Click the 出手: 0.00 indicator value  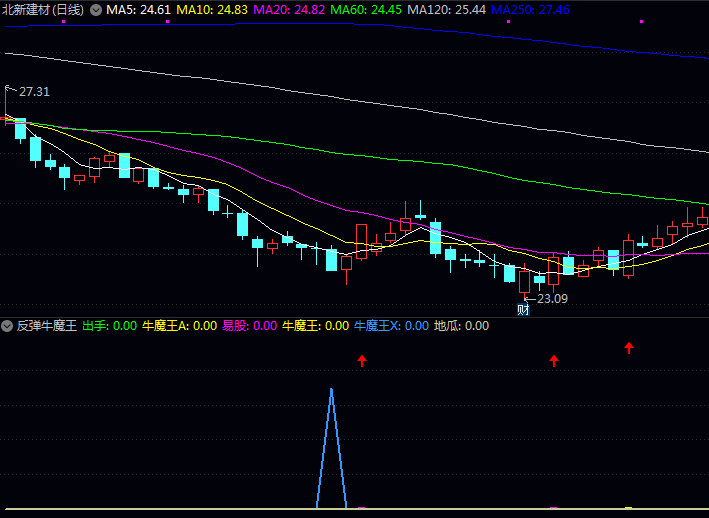click(109, 326)
